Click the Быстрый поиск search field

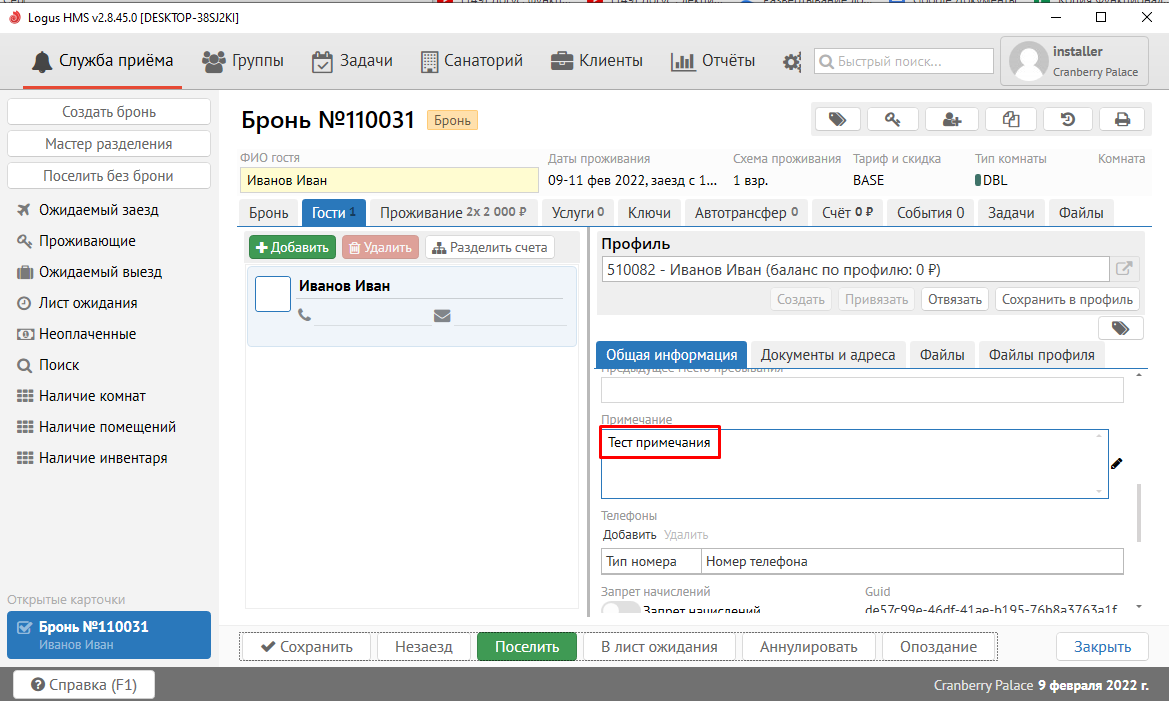click(x=904, y=62)
